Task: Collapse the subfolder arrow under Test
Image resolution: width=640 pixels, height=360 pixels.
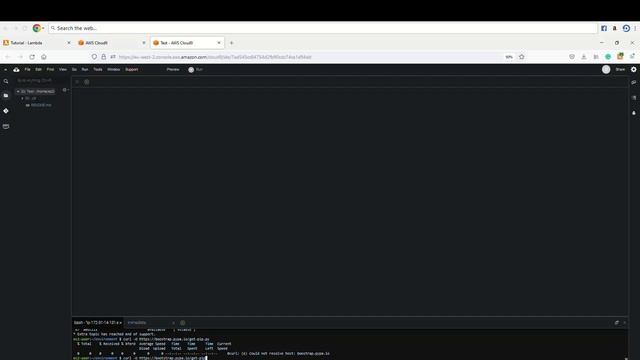Action: click(x=22, y=98)
